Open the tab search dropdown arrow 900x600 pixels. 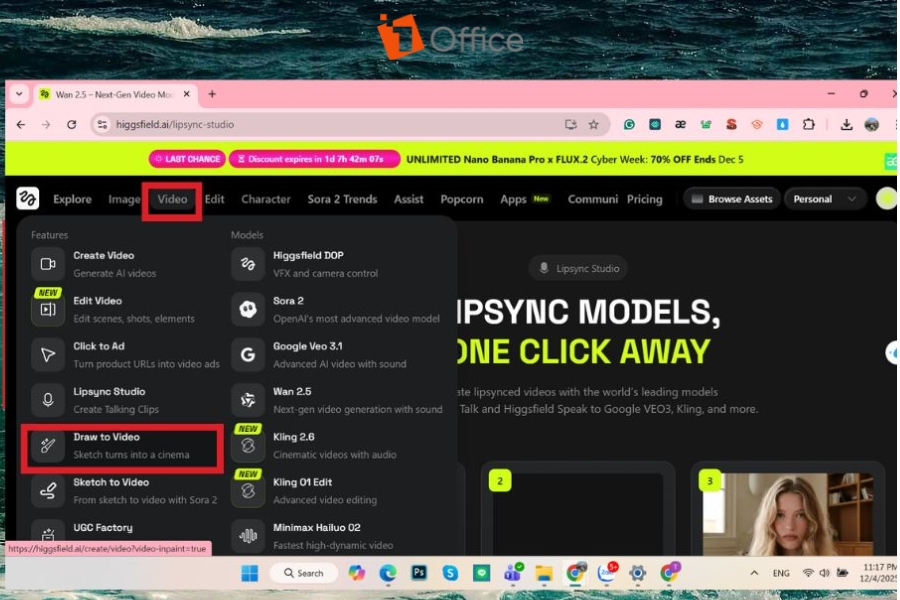coord(19,94)
